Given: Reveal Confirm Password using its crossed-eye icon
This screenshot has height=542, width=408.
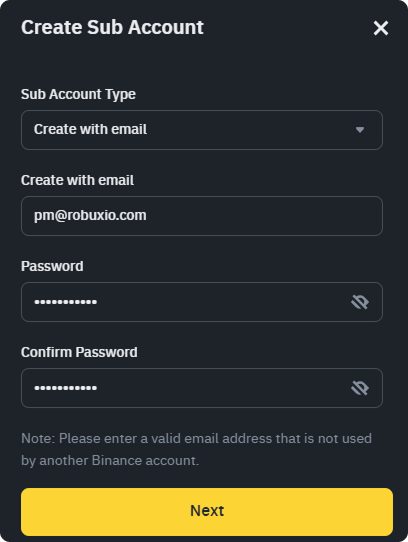Looking at the screenshot, I should coord(360,388).
